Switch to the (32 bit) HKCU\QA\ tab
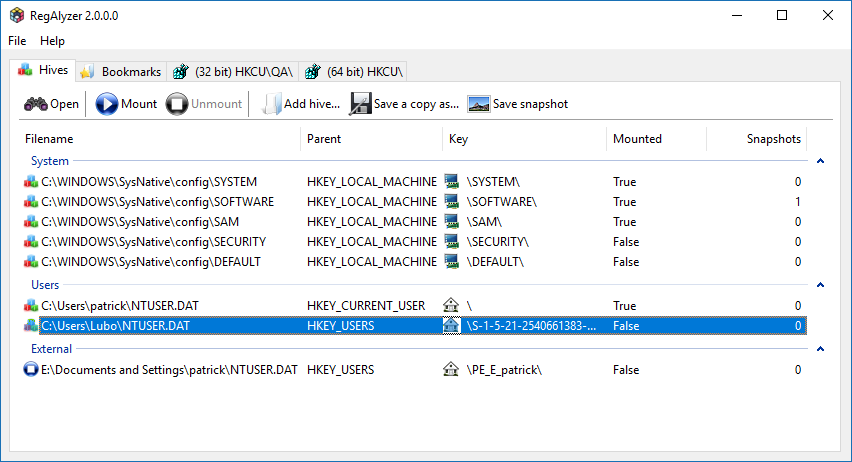The height and width of the screenshot is (462, 852). [x=234, y=72]
